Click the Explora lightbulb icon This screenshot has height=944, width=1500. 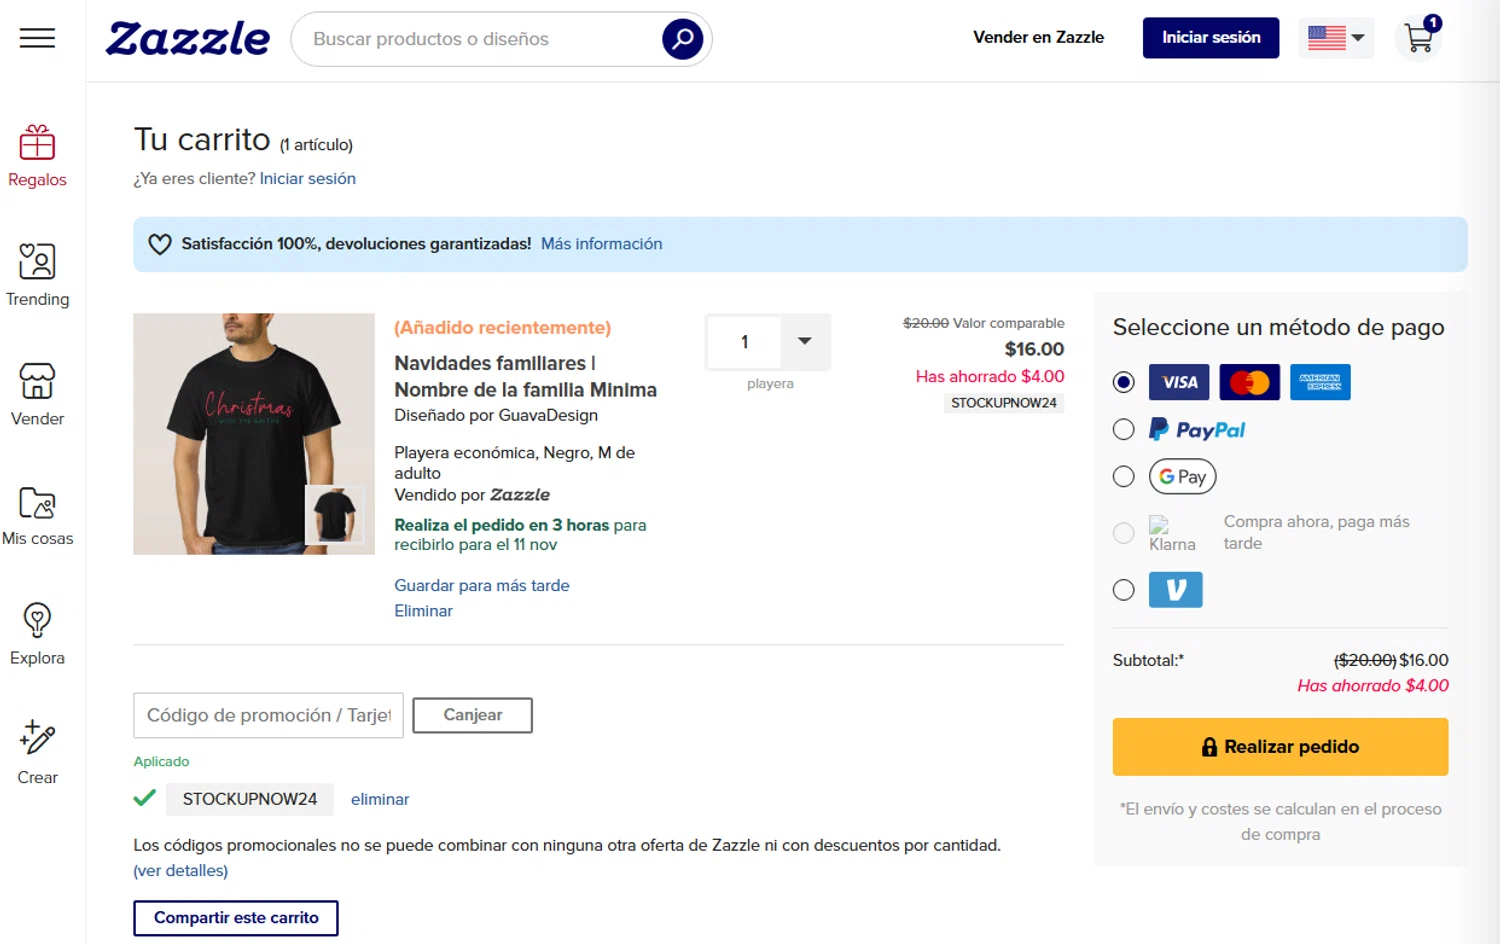37,621
